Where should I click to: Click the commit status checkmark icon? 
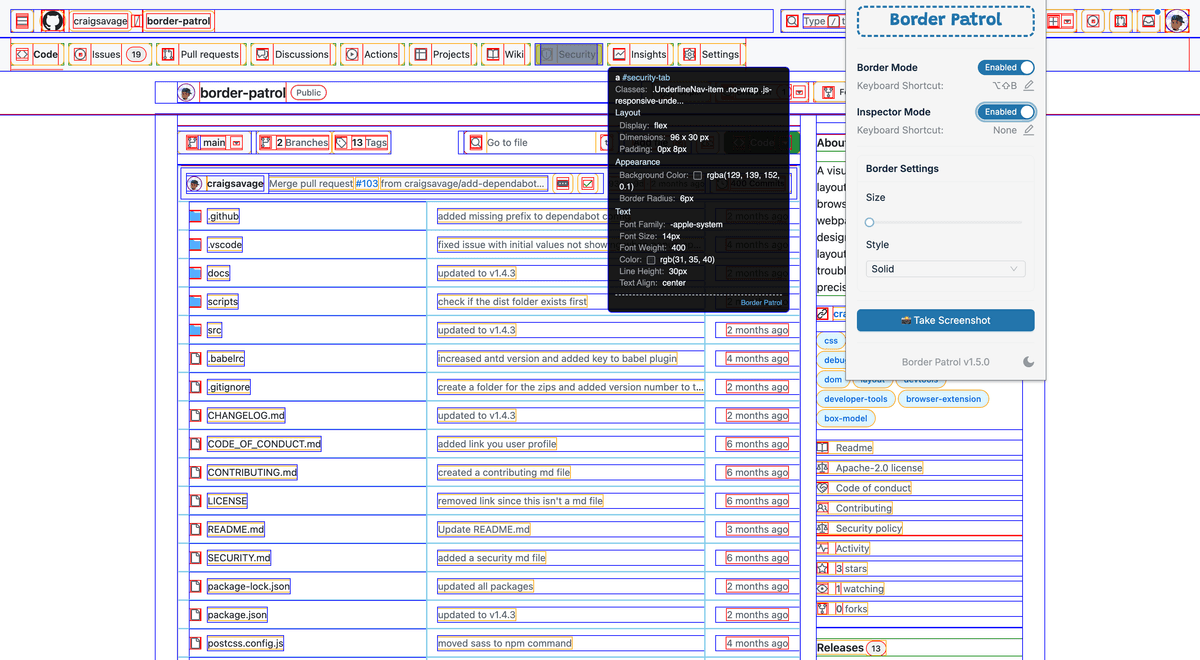pyautogui.click(x=587, y=184)
